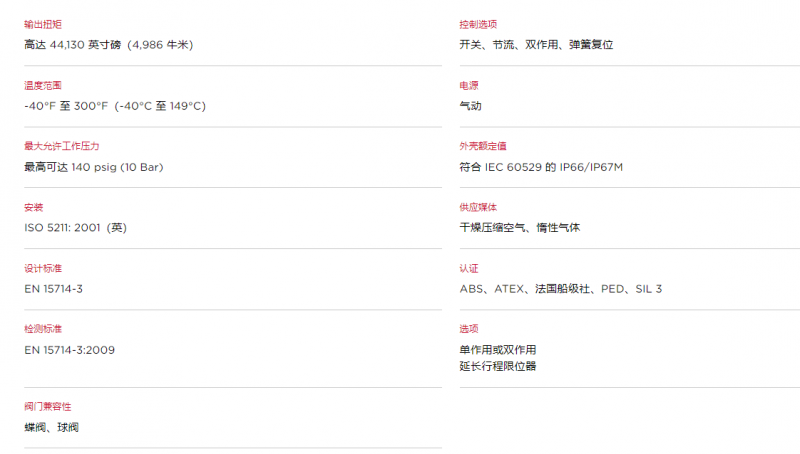Screen dimensions: 800x454
Task: Click the 控制选项 heading
Action: click(x=478, y=24)
